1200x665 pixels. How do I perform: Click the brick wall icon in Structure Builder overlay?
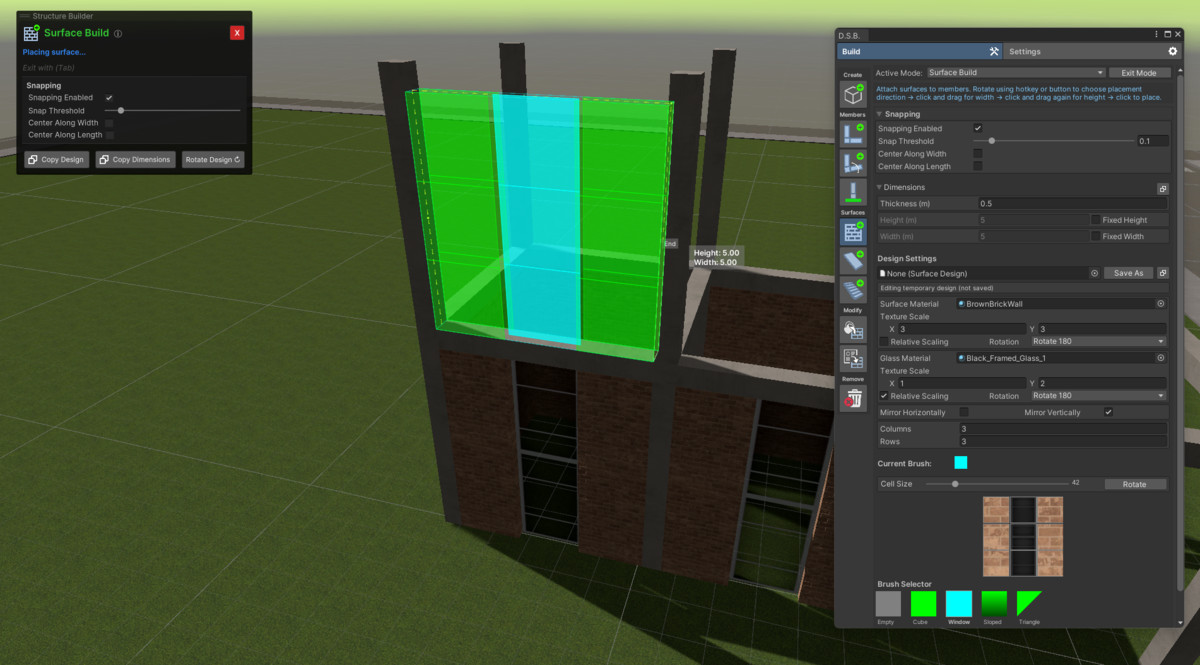click(31, 33)
